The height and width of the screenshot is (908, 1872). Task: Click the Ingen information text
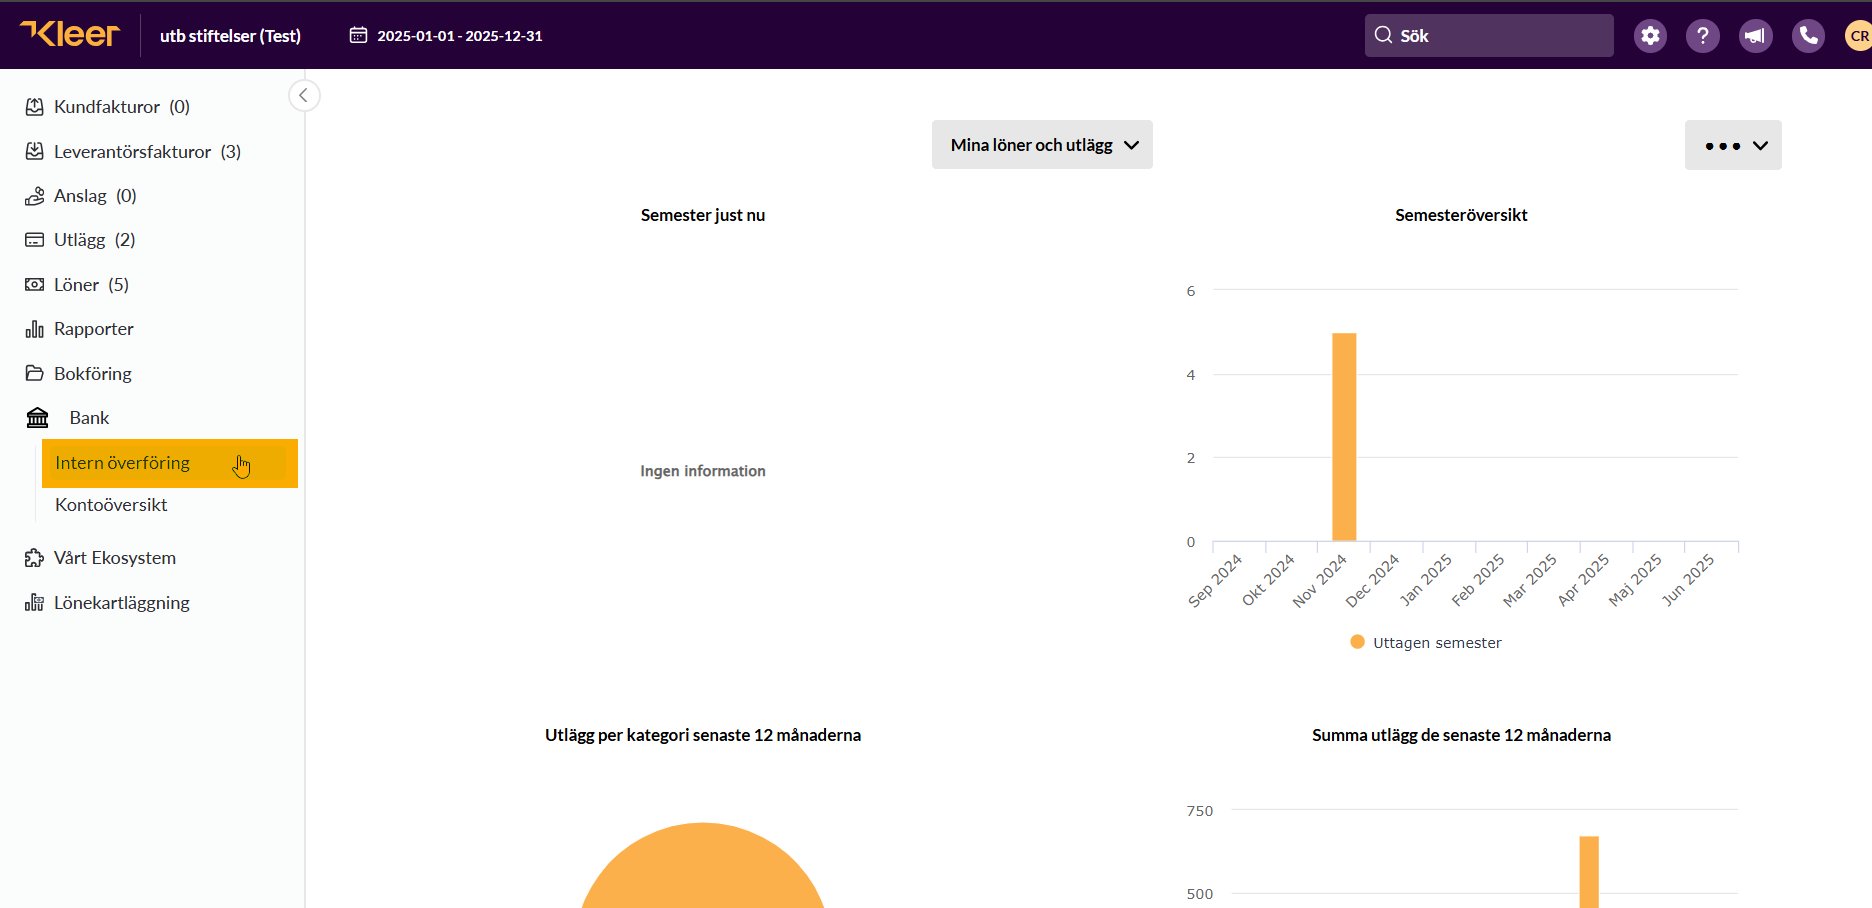[x=703, y=471]
